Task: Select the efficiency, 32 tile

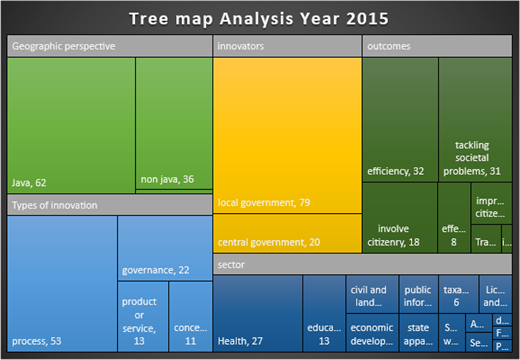Action: pos(400,120)
